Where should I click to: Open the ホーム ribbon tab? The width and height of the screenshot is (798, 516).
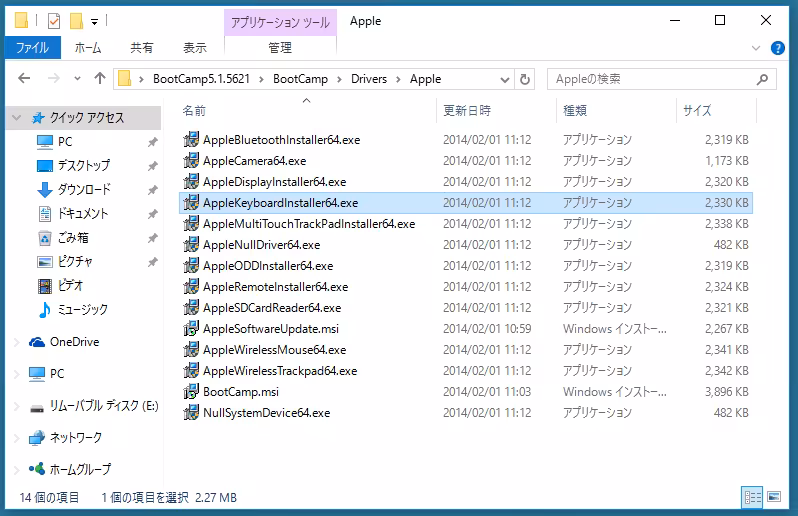coord(88,48)
